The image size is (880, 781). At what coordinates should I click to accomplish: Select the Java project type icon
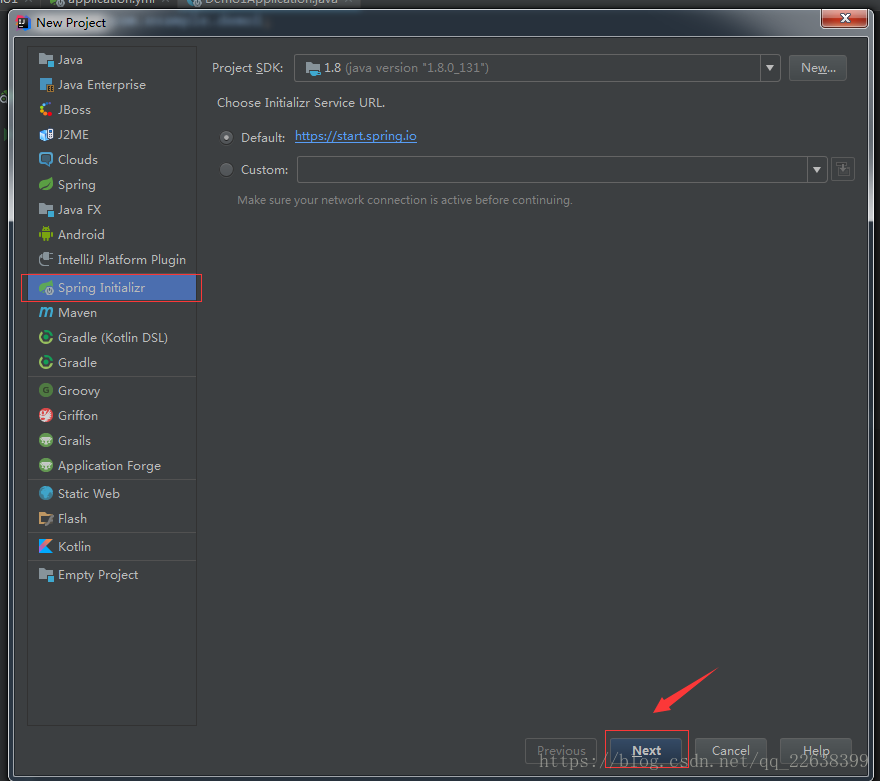coord(46,59)
